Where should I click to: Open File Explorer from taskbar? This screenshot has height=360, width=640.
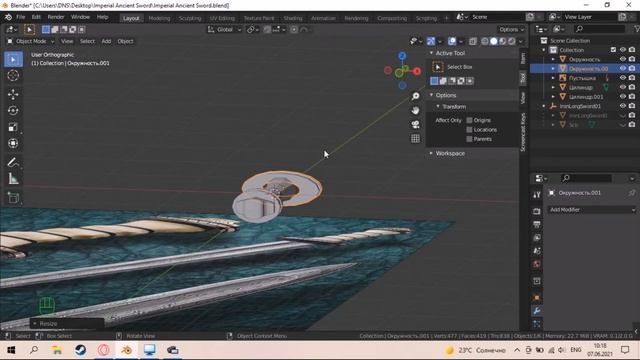tap(57, 350)
